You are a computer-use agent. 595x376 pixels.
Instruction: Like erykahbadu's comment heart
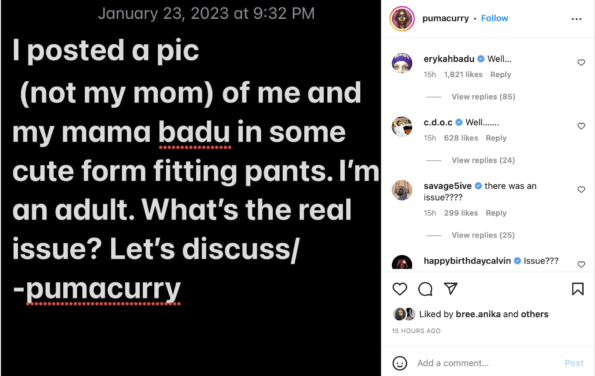(x=581, y=63)
